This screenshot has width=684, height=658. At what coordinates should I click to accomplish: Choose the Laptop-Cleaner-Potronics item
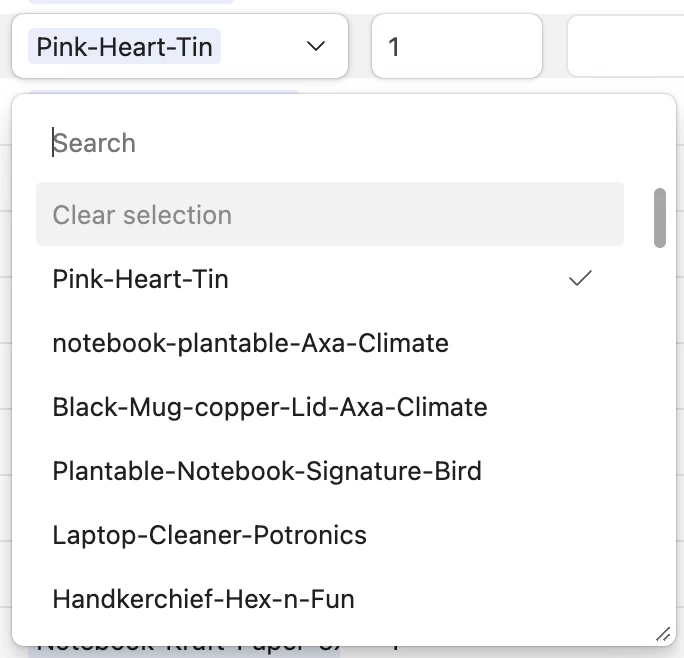point(210,535)
